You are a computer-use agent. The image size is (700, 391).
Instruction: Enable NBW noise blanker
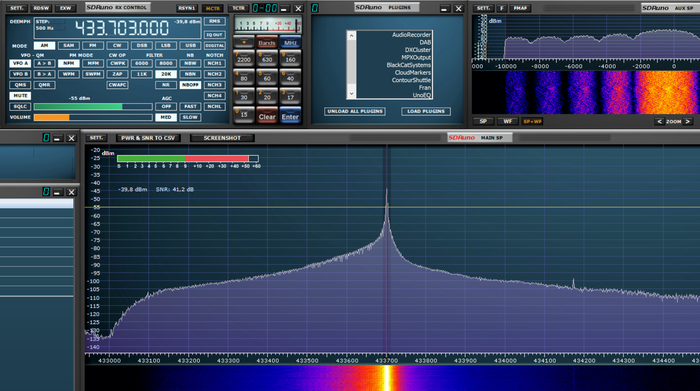pos(190,63)
